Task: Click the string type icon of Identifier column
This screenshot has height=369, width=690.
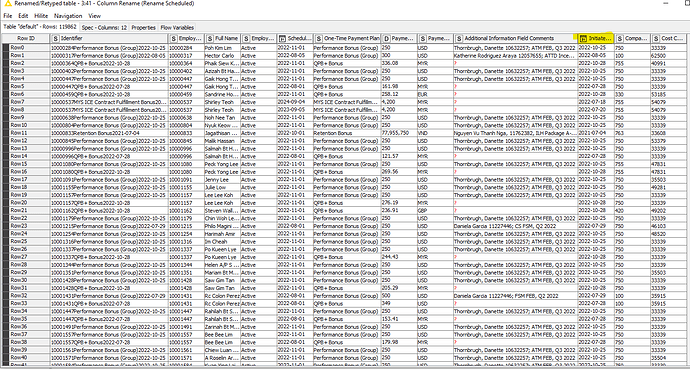Action: click(x=55, y=39)
